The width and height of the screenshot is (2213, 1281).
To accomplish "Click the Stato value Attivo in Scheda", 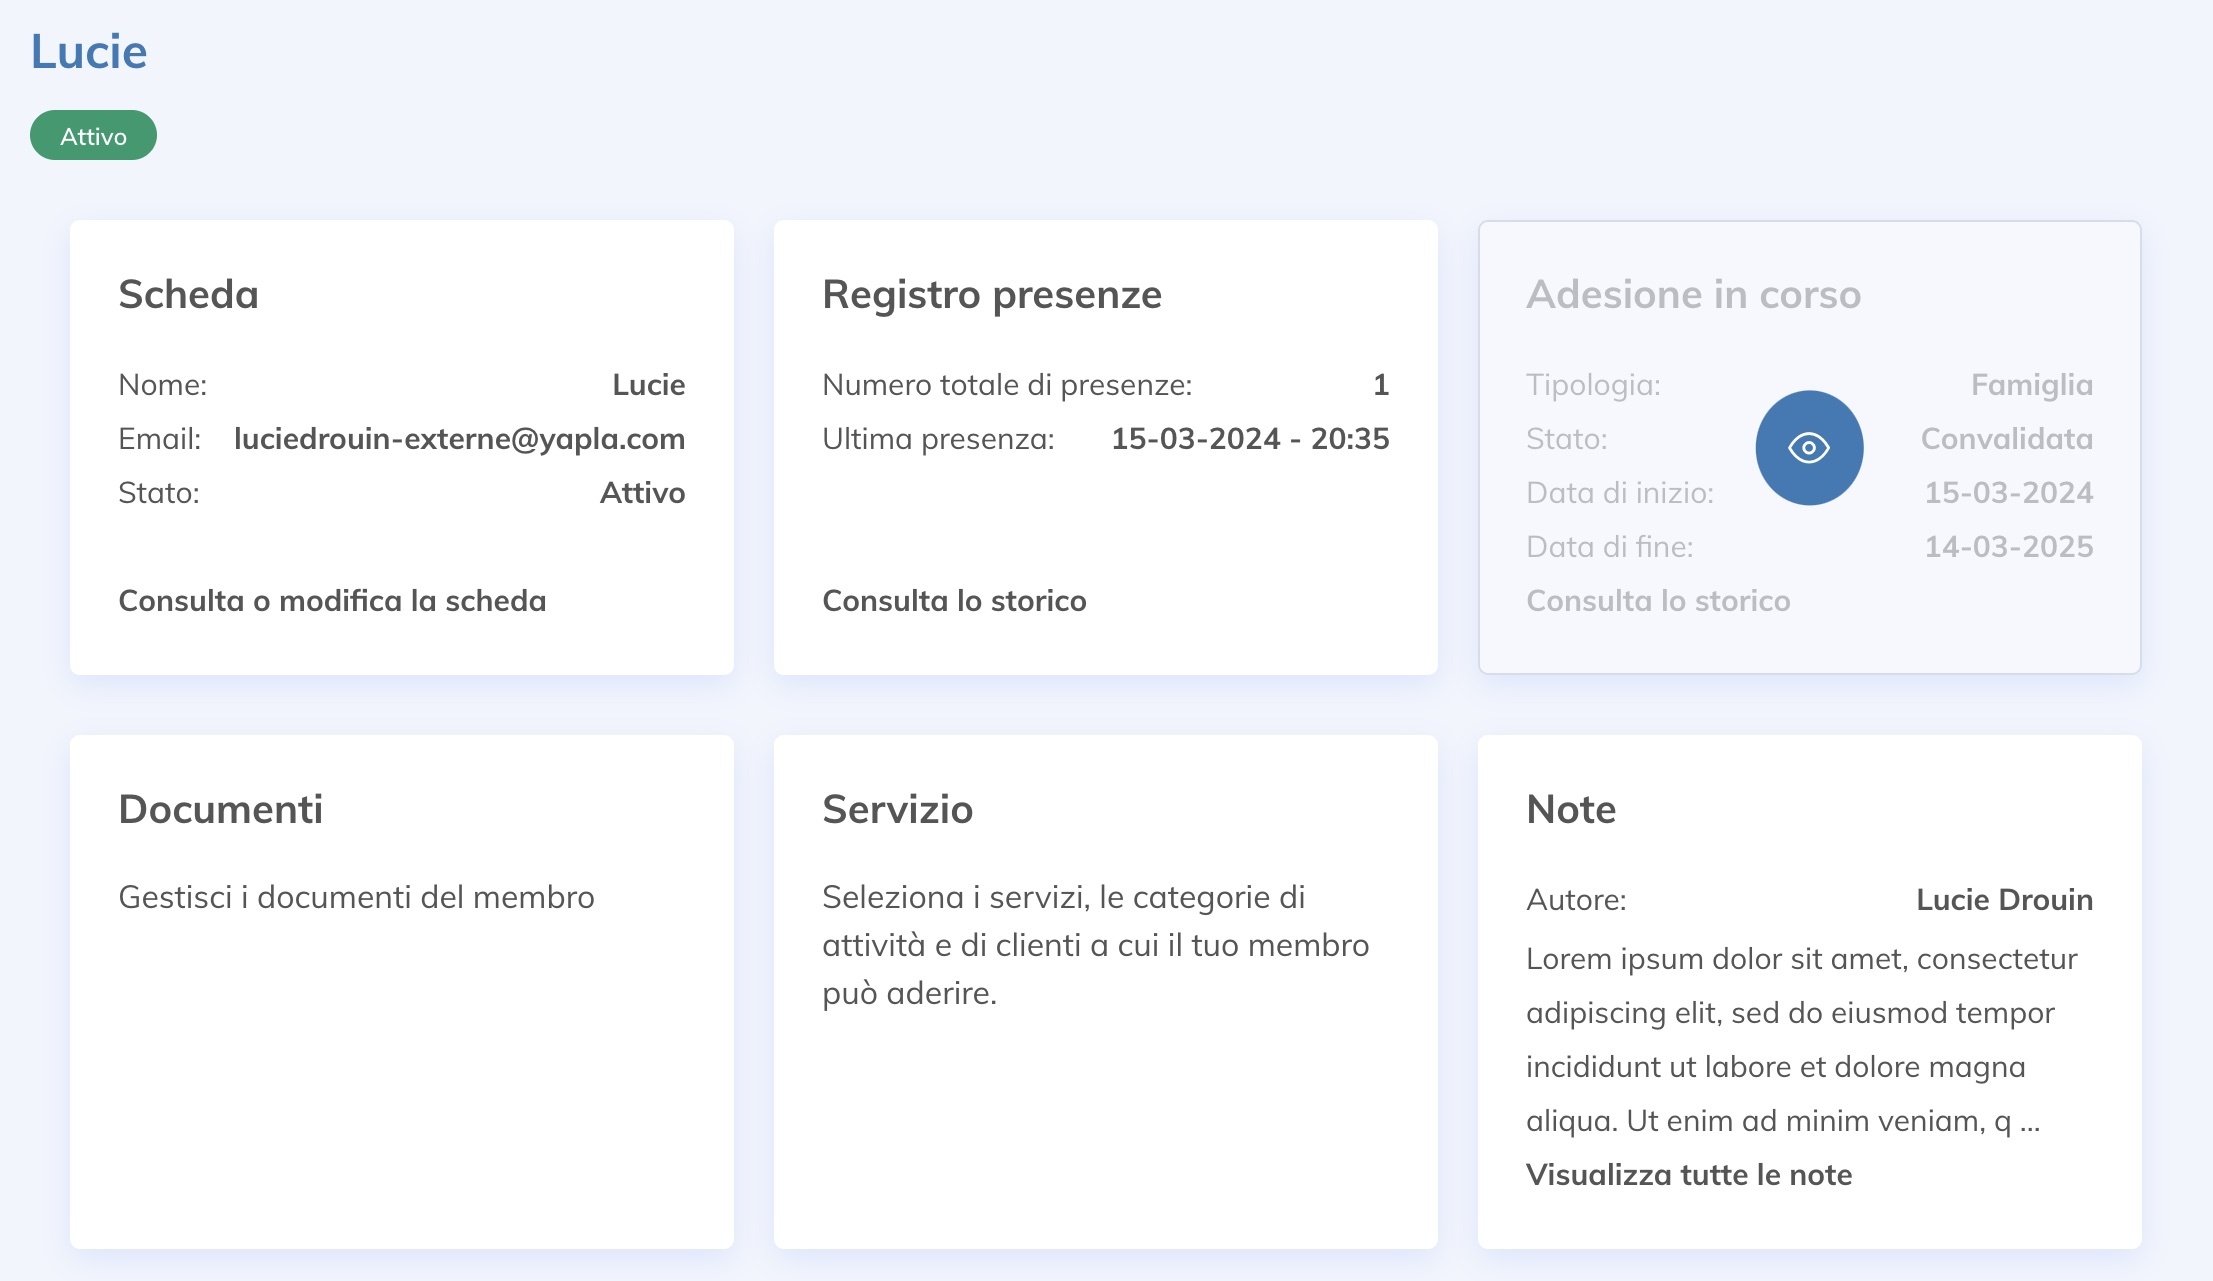I will pyautogui.click(x=641, y=492).
